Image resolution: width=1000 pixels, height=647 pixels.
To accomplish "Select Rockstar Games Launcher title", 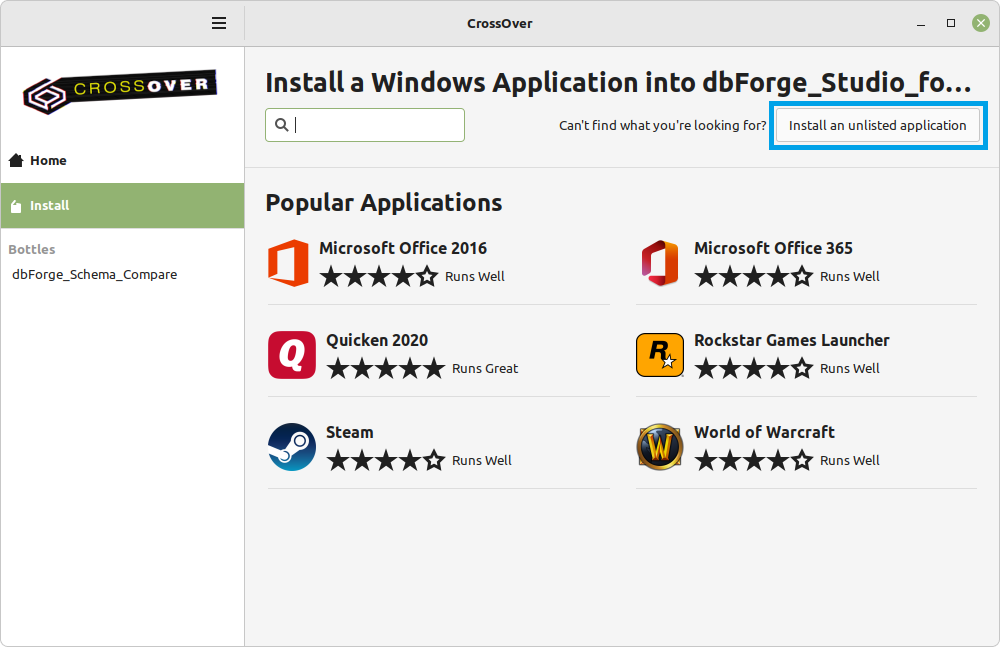I will [x=791, y=340].
